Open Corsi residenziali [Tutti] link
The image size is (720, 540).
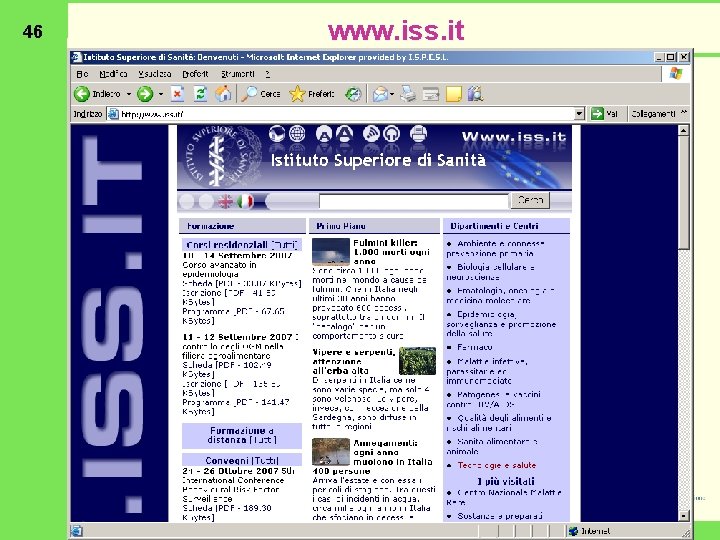(x=242, y=245)
